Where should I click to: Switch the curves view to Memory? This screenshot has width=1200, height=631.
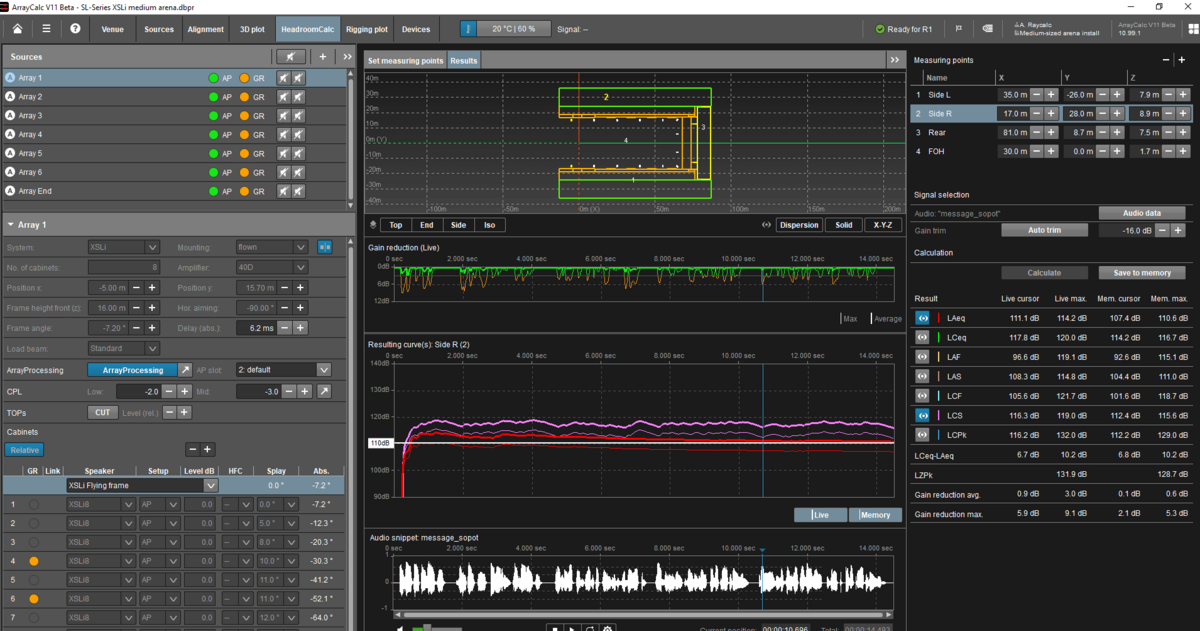[x=875, y=514]
